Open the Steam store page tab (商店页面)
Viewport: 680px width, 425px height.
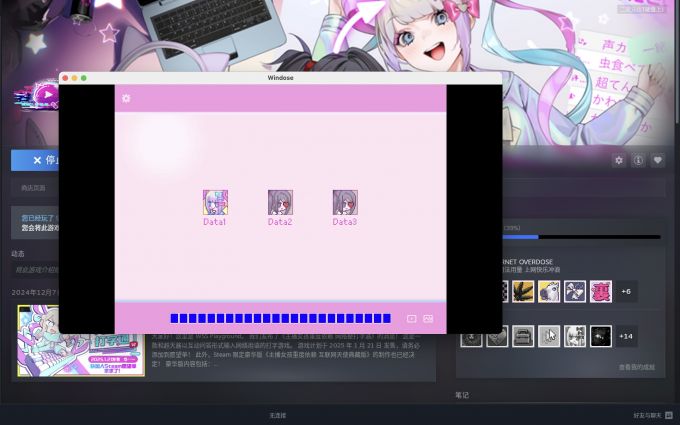(33, 188)
